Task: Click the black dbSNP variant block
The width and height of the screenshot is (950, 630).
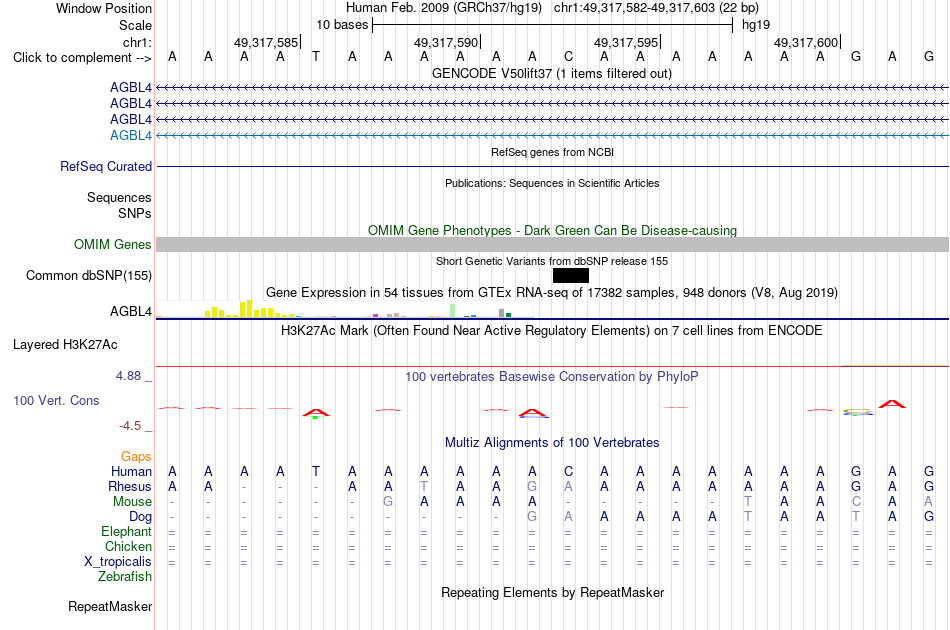Action: [x=571, y=276]
